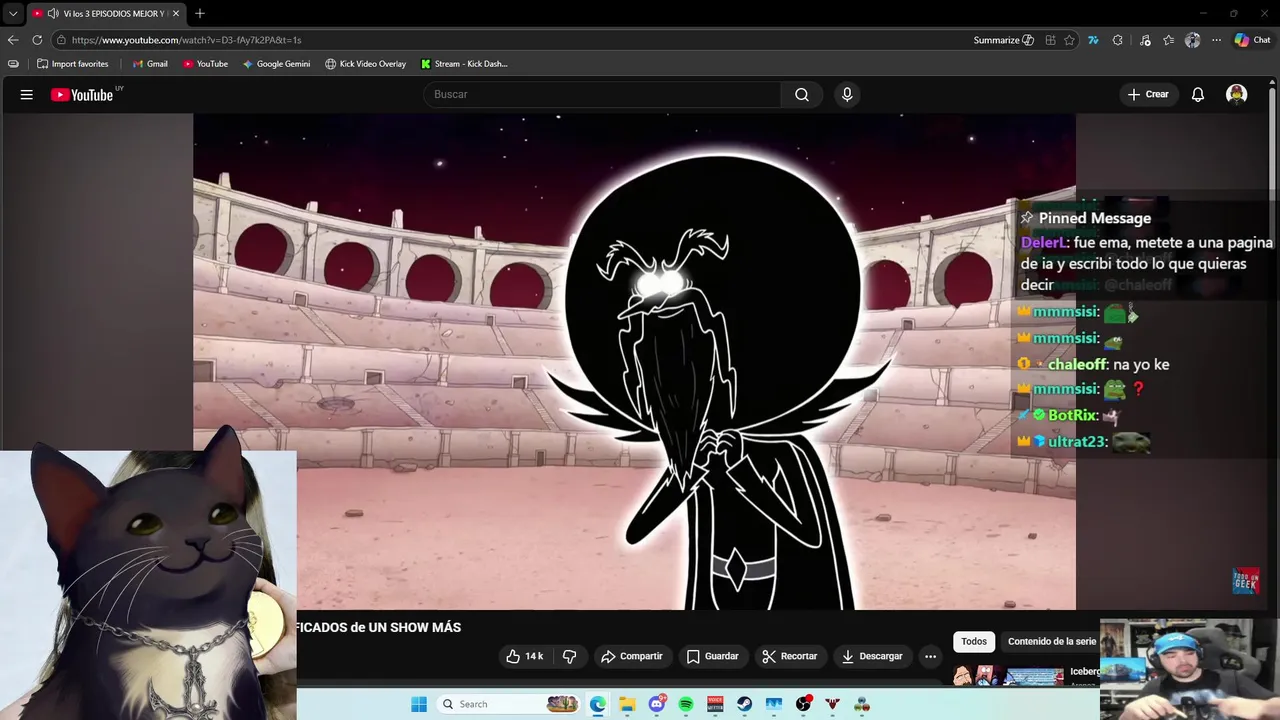Open the Windows Start menu
This screenshot has height=720, width=1280.
(x=419, y=704)
